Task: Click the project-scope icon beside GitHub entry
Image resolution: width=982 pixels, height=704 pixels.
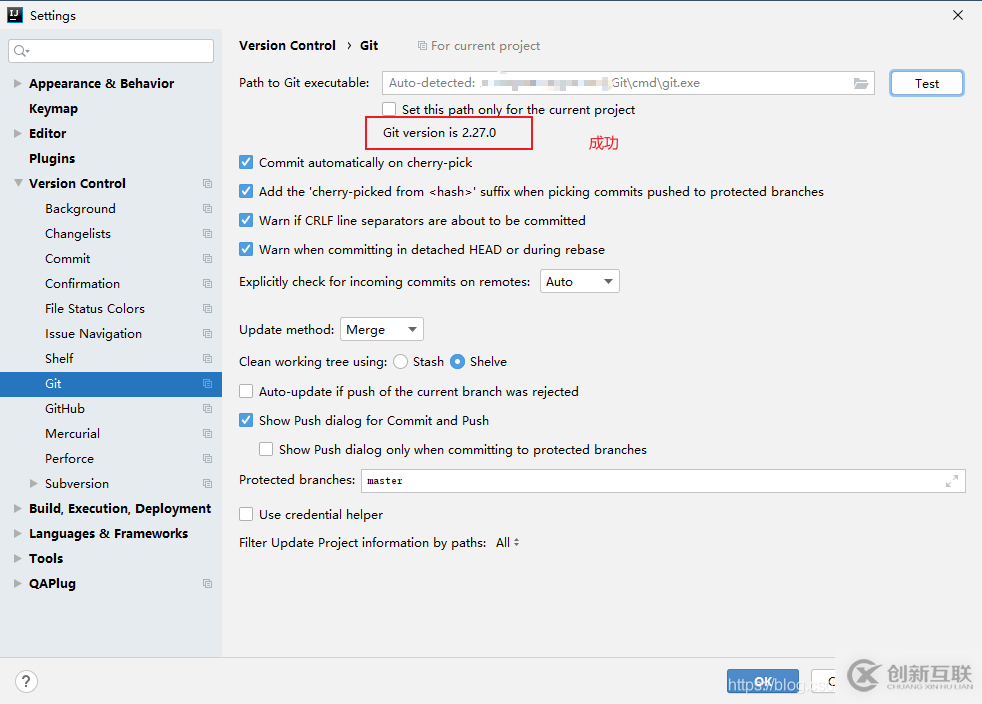Action: point(207,408)
